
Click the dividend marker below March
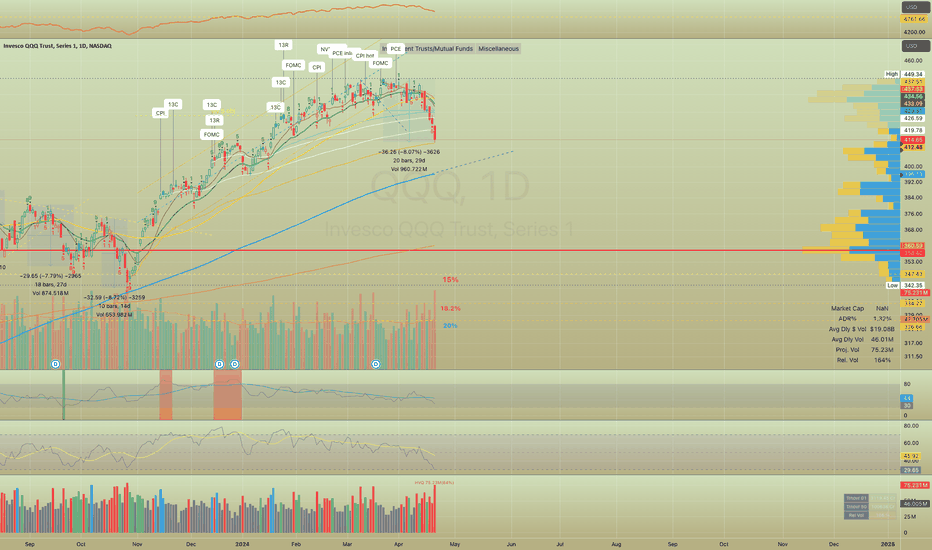(376, 364)
